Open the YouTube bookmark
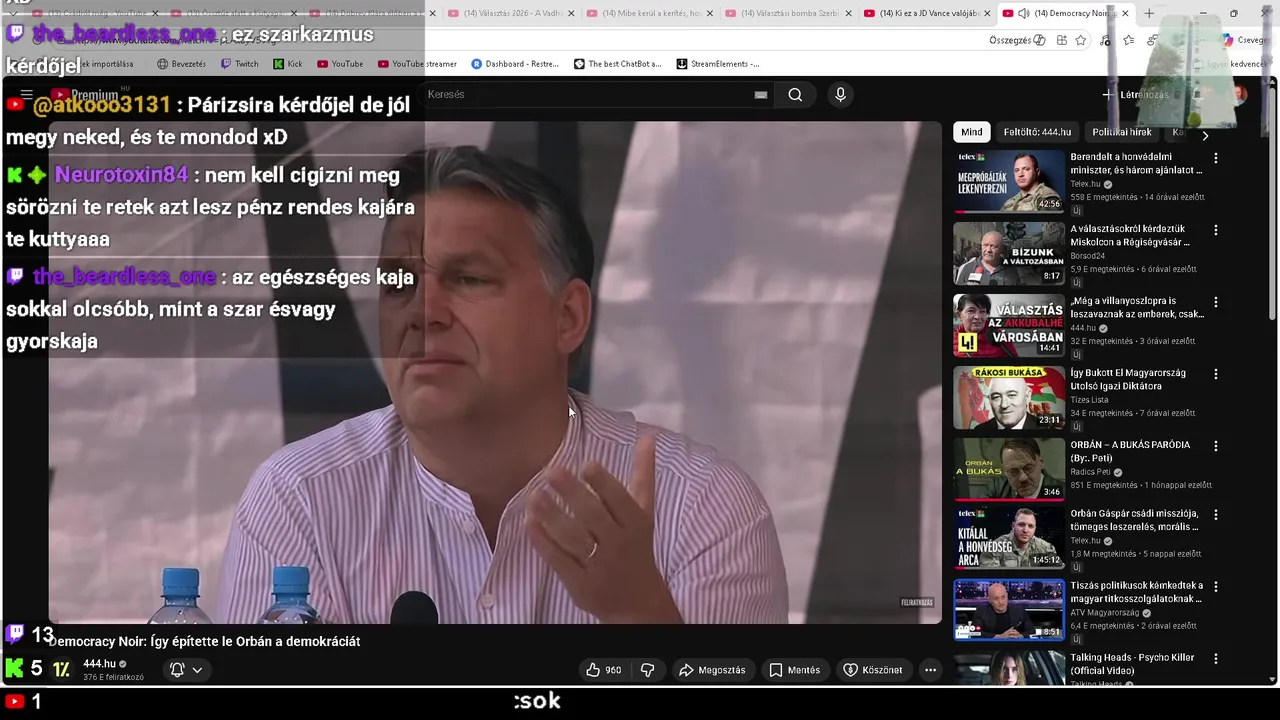The image size is (1280, 720). [340, 64]
